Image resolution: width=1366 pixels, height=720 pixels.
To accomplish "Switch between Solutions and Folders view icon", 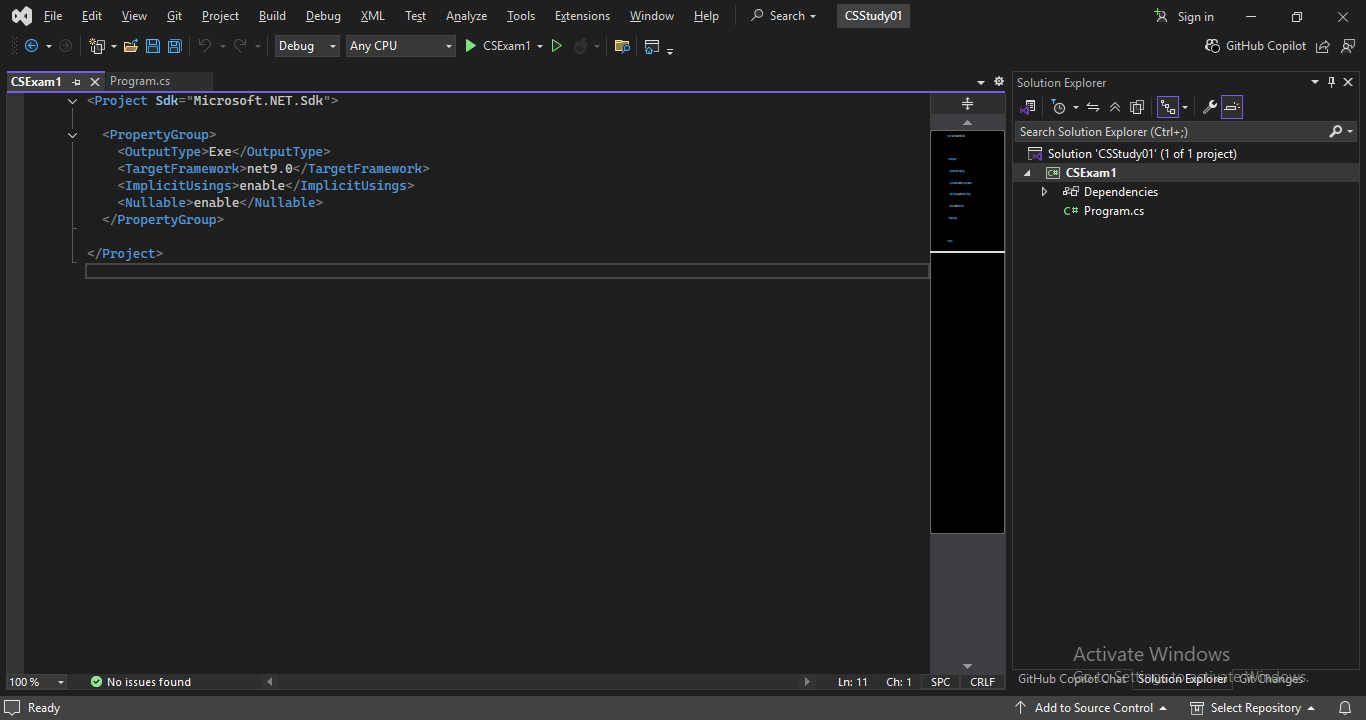I will (x=1028, y=107).
